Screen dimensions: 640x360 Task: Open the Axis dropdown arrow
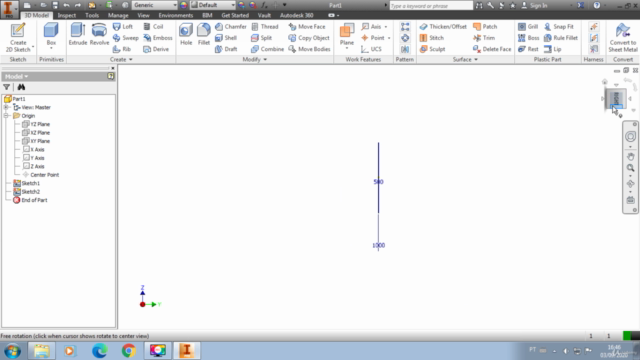point(386,27)
